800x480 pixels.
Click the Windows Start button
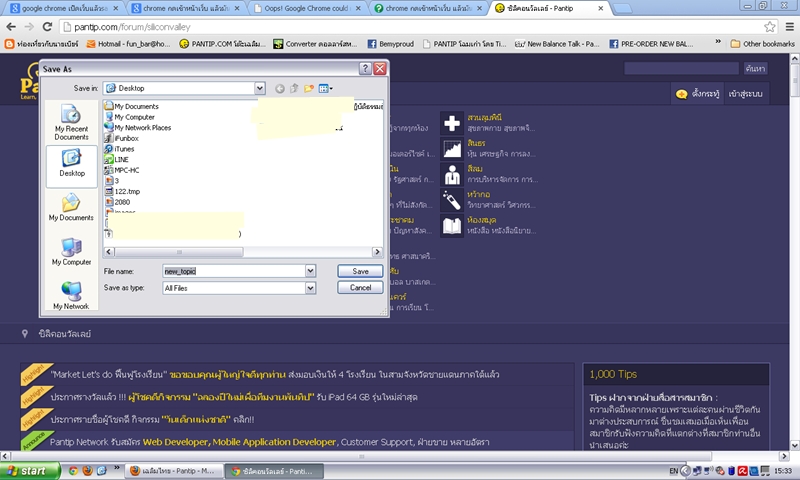(27, 470)
